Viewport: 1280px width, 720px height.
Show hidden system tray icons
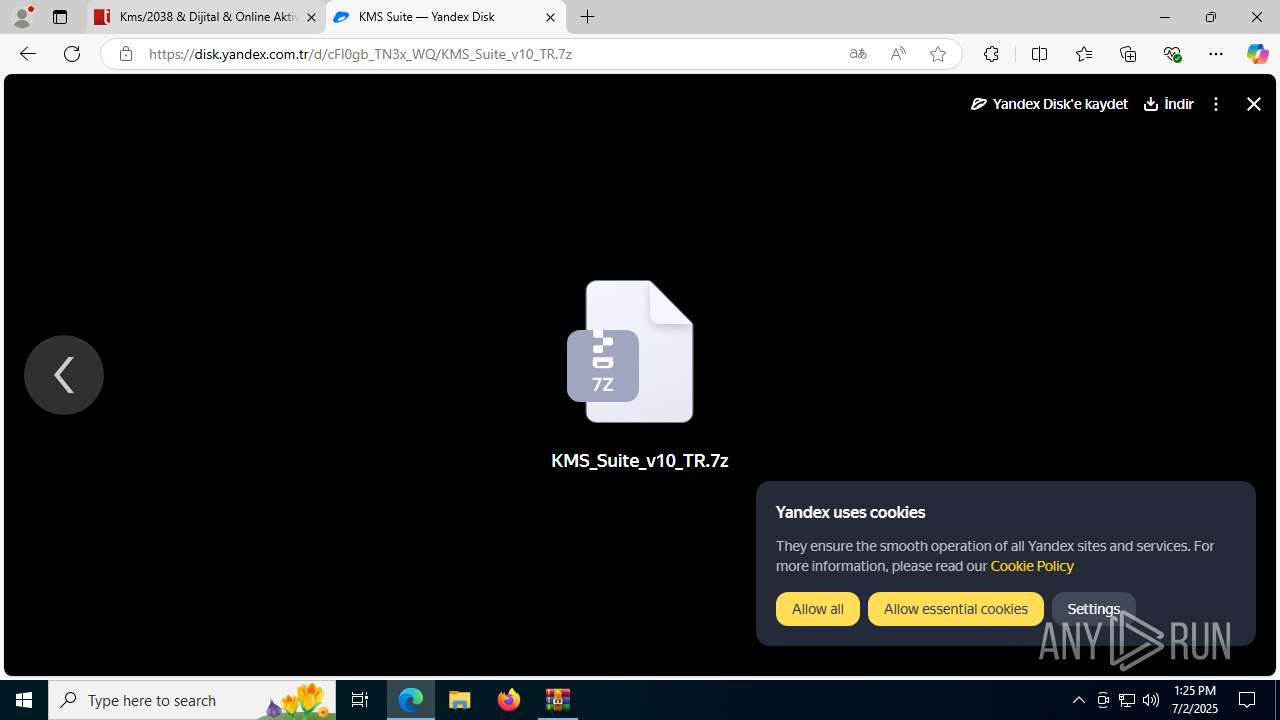click(x=1078, y=700)
